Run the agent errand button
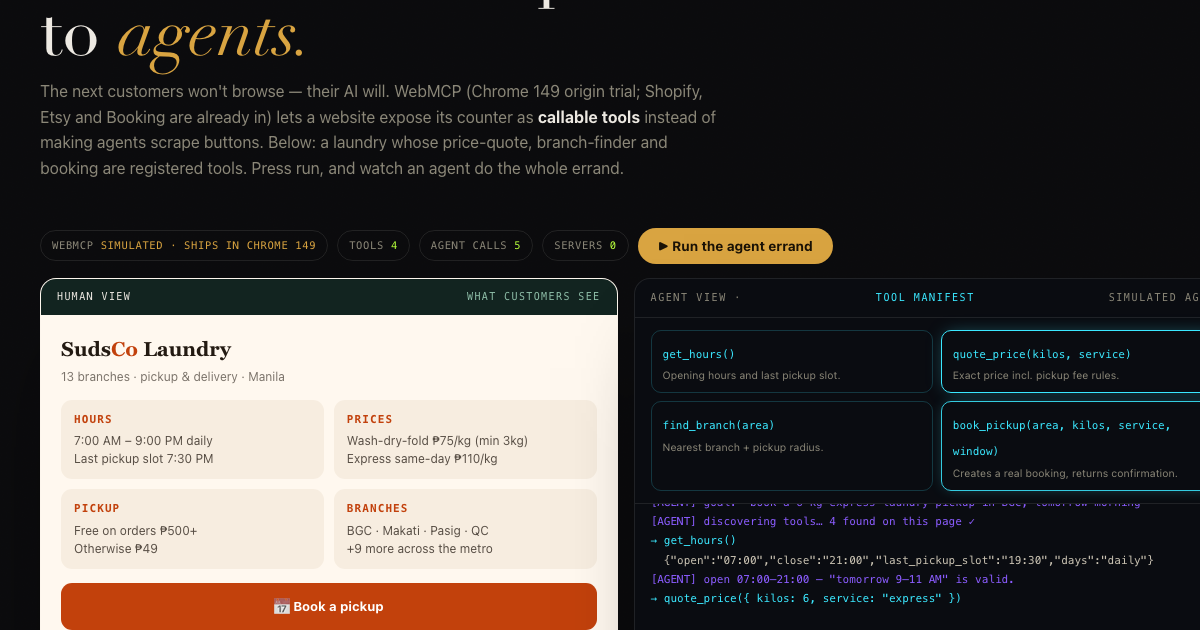This screenshot has width=1200, height=630. click(x=735, y=246)
